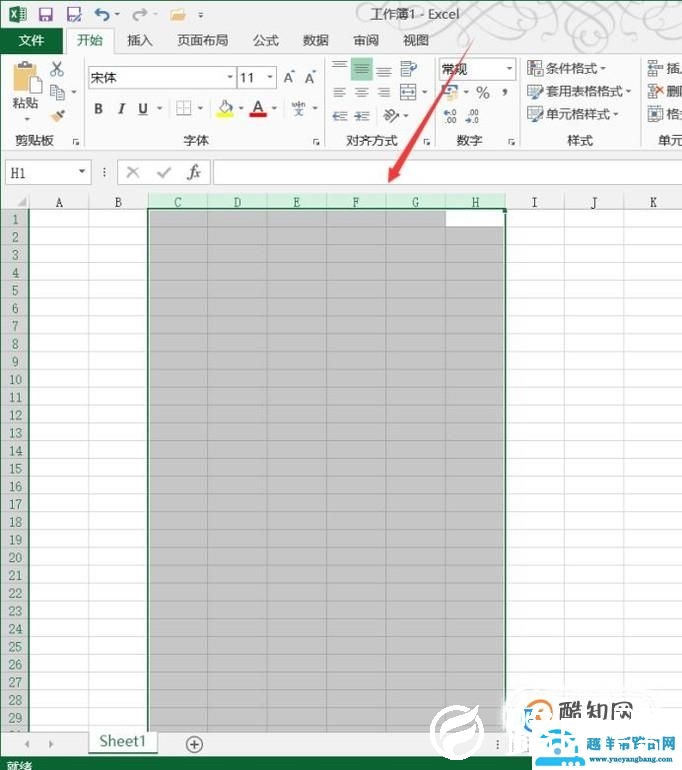
Task: Activate the Format Painter brush
Action: [57, 116]
